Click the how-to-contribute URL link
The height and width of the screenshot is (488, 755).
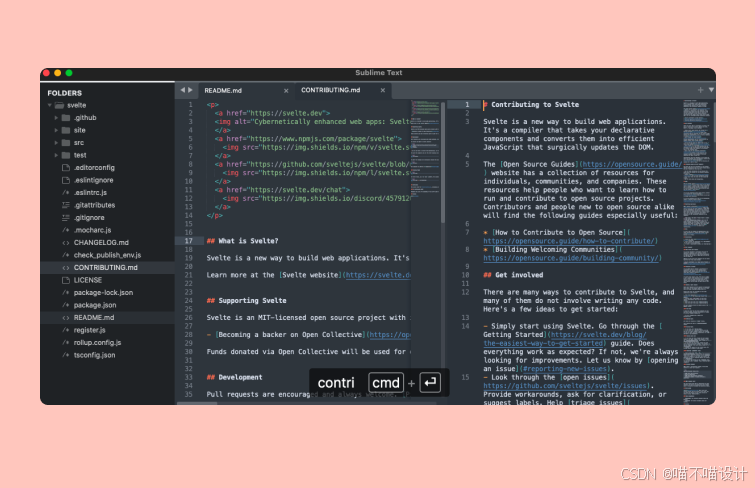tap(568, 241)
